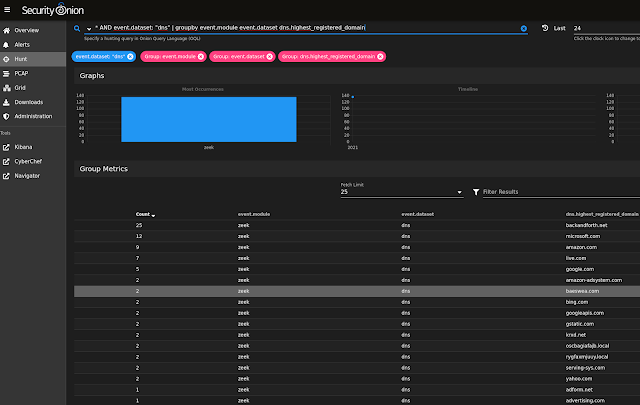Focus the OQL hunt query field
The image size is (640, 405).
[305, 28]
